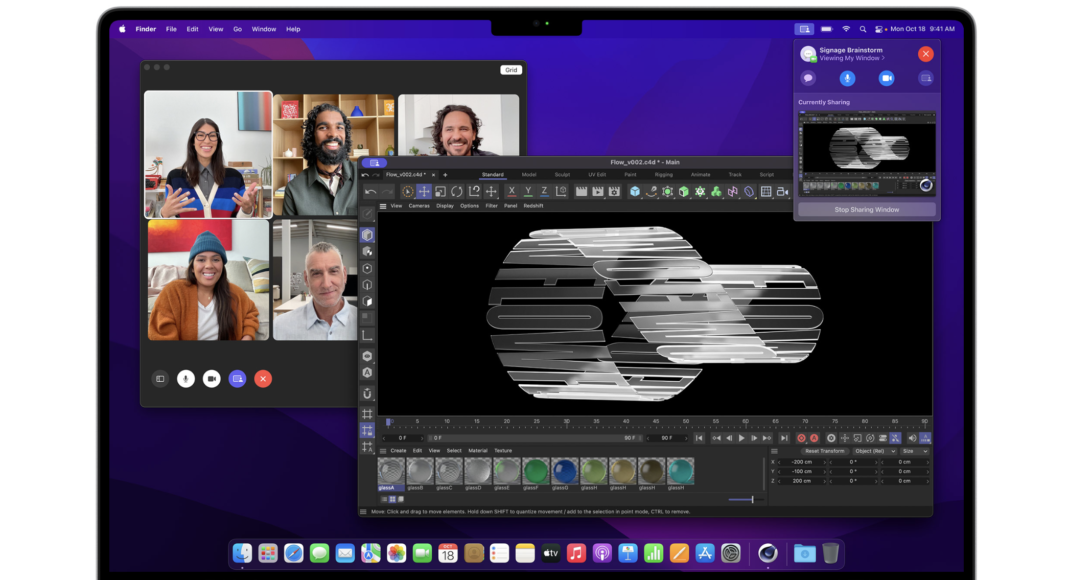The height and width of the screenshot is (580, 1068).
Task: Open Keynote from the Dock
Action: click(627, 553)
